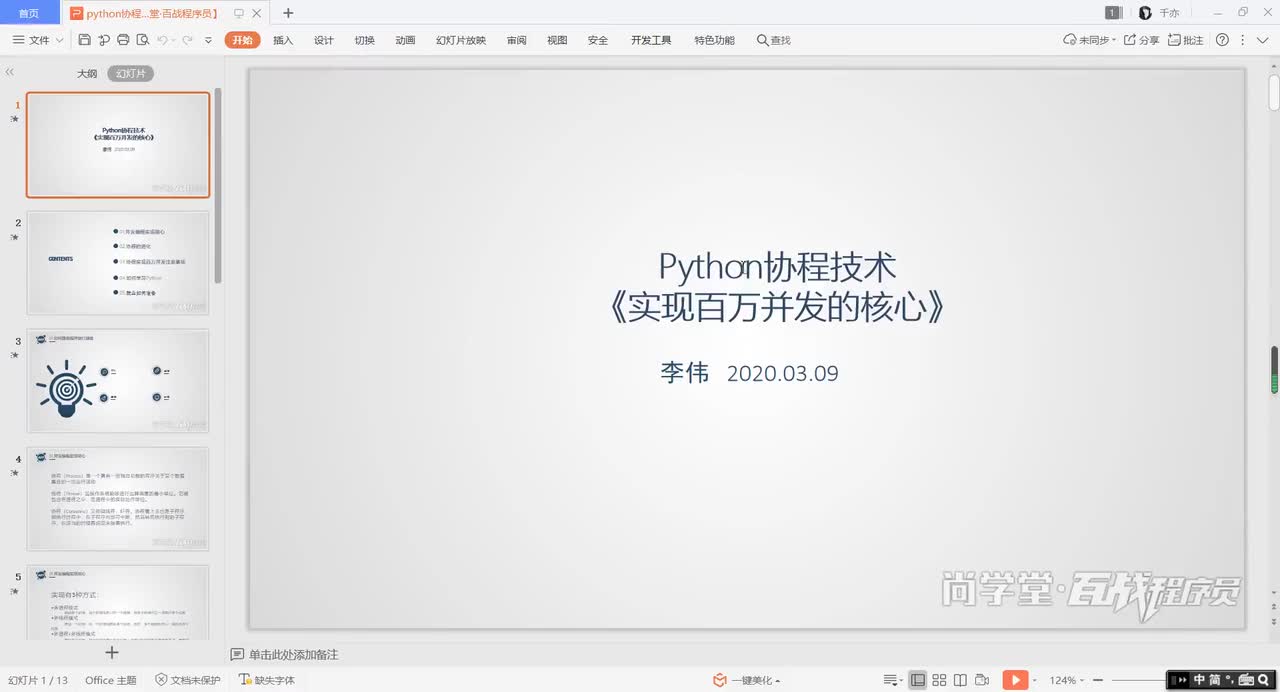Open the slideshow play options arrow
Screen dimensions: 1280x692
point(1034,680)
